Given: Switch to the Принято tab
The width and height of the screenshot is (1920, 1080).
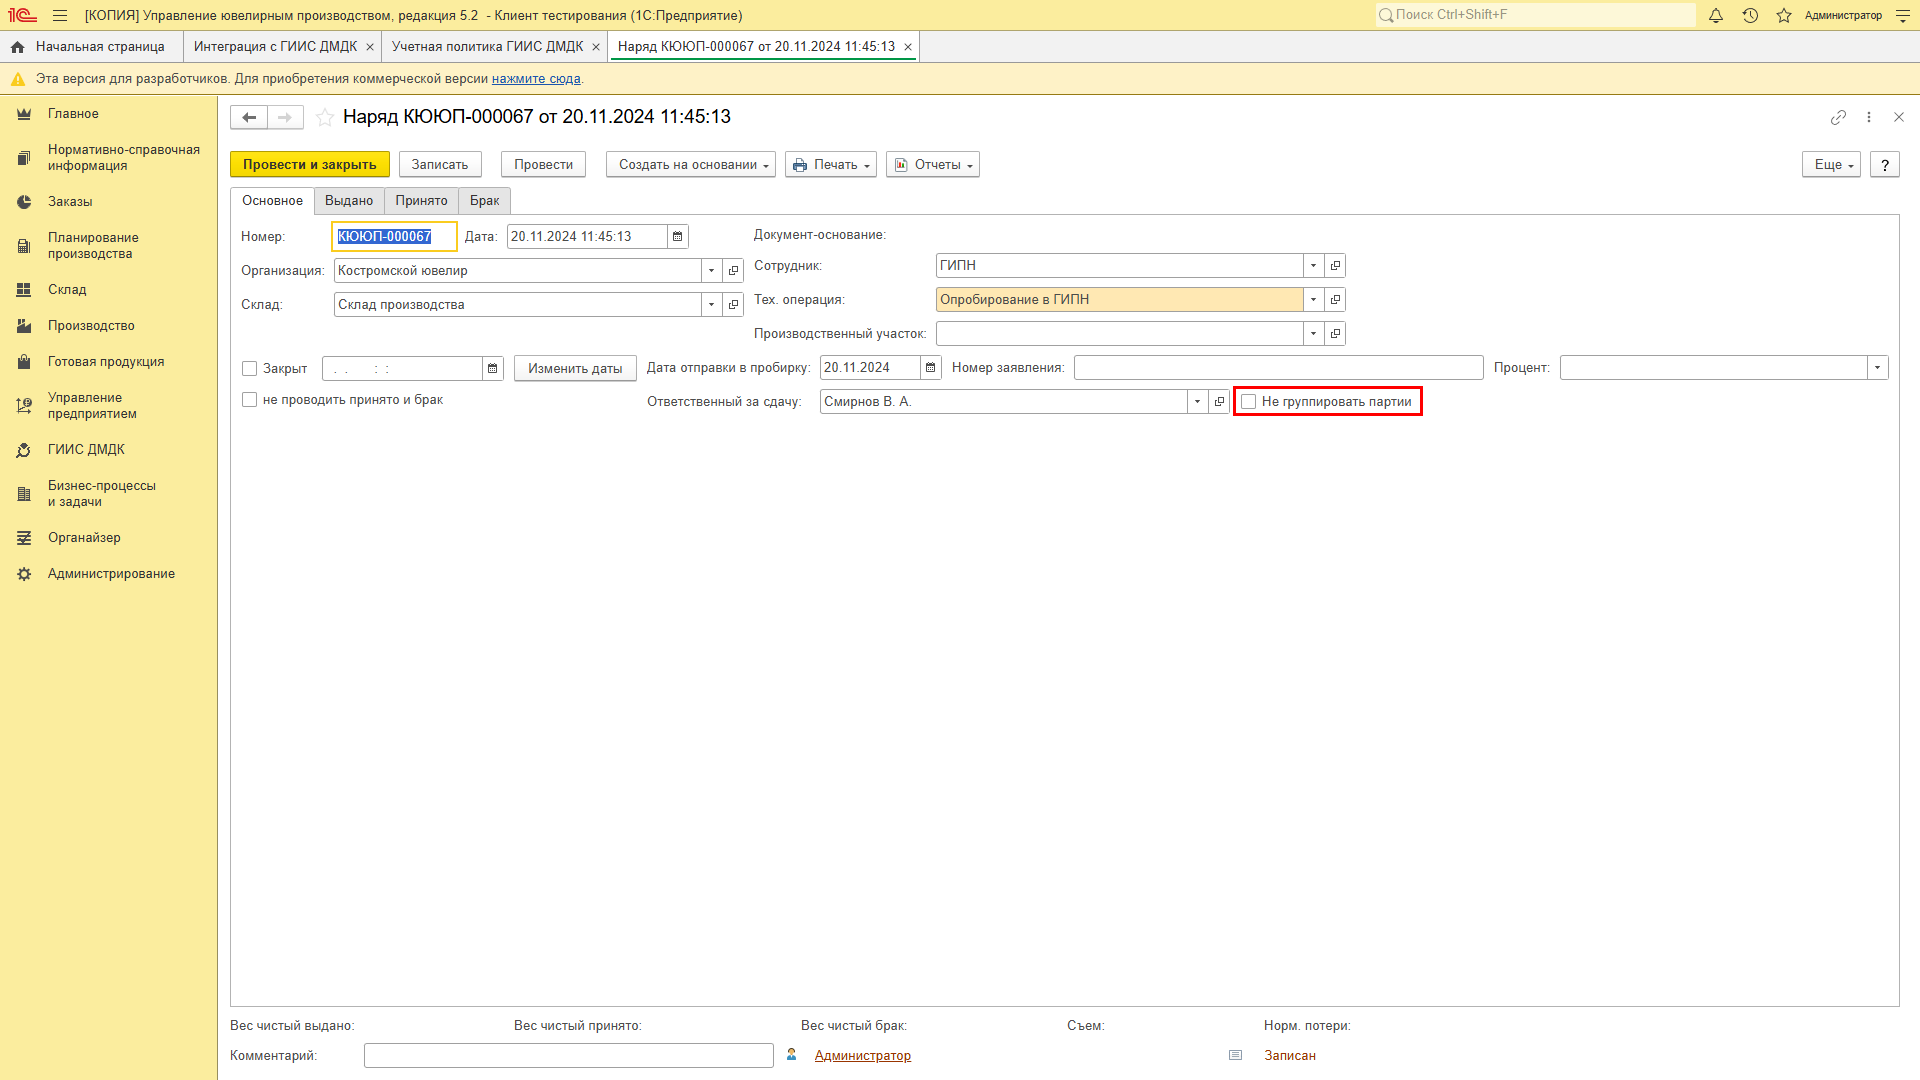Looking at the screenshot, I should click(x=421, y=201).
